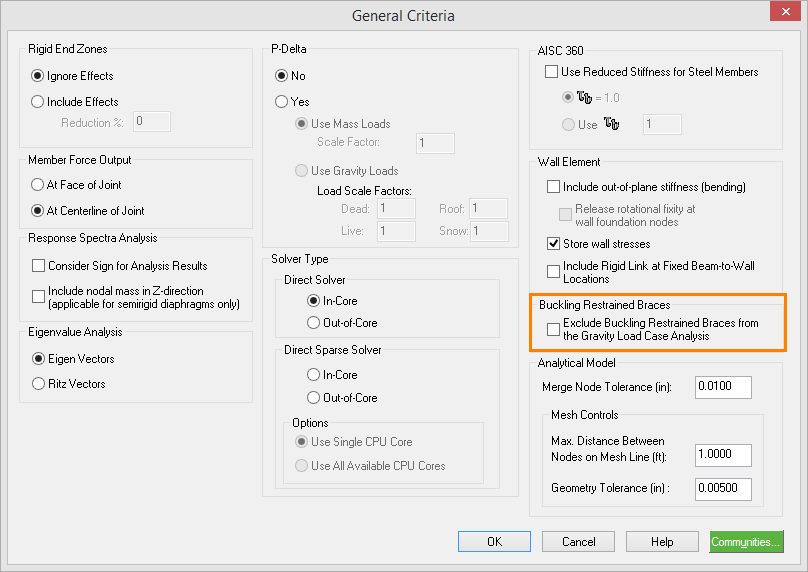
Task: Select Include Effects for rigid end zones
Action: [39, 102]
